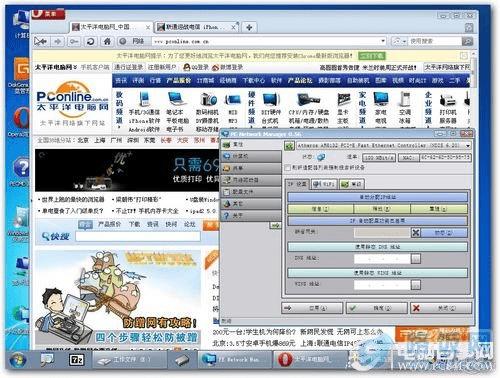500x378 pixels.
Task: Open the Windows Start button
Action: [17, 361]
